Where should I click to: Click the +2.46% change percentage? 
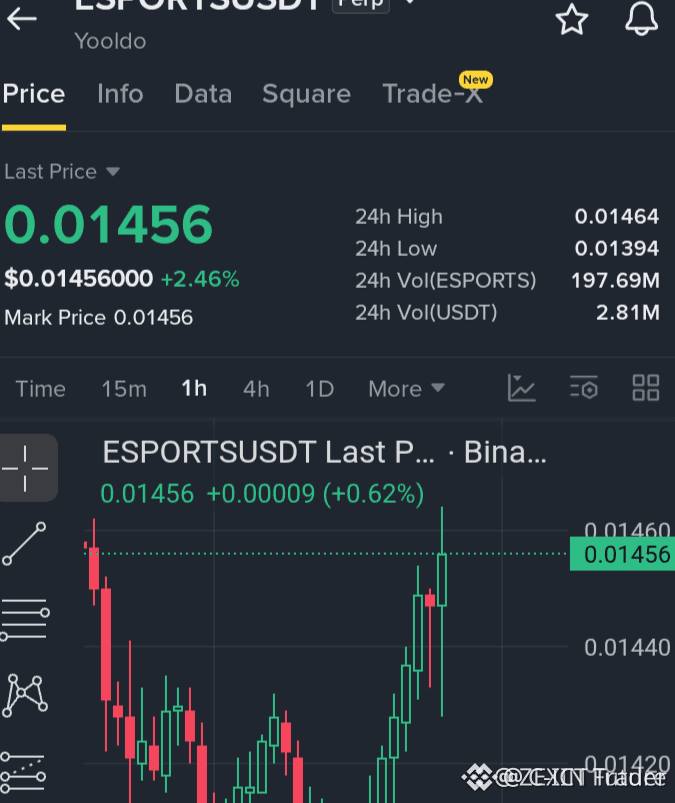tap(200, 279)
